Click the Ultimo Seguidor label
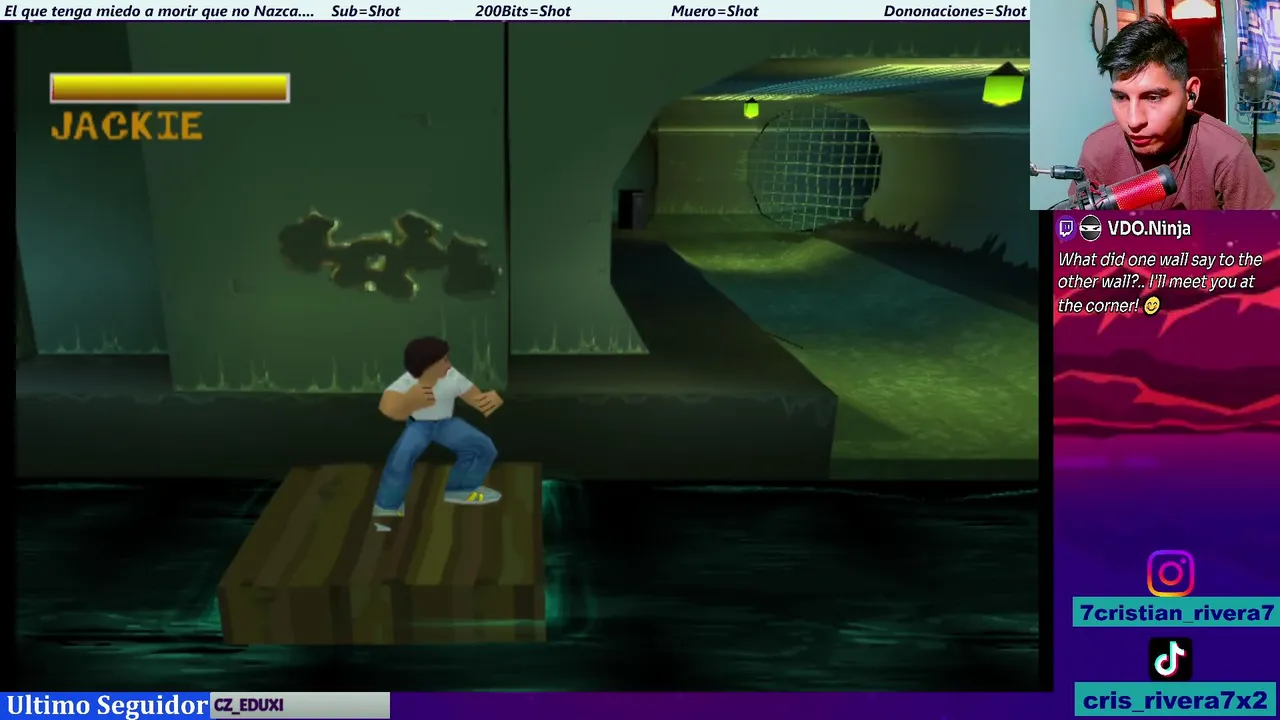The height and width of the screenshot is (720, 1280). click(106, 705)
